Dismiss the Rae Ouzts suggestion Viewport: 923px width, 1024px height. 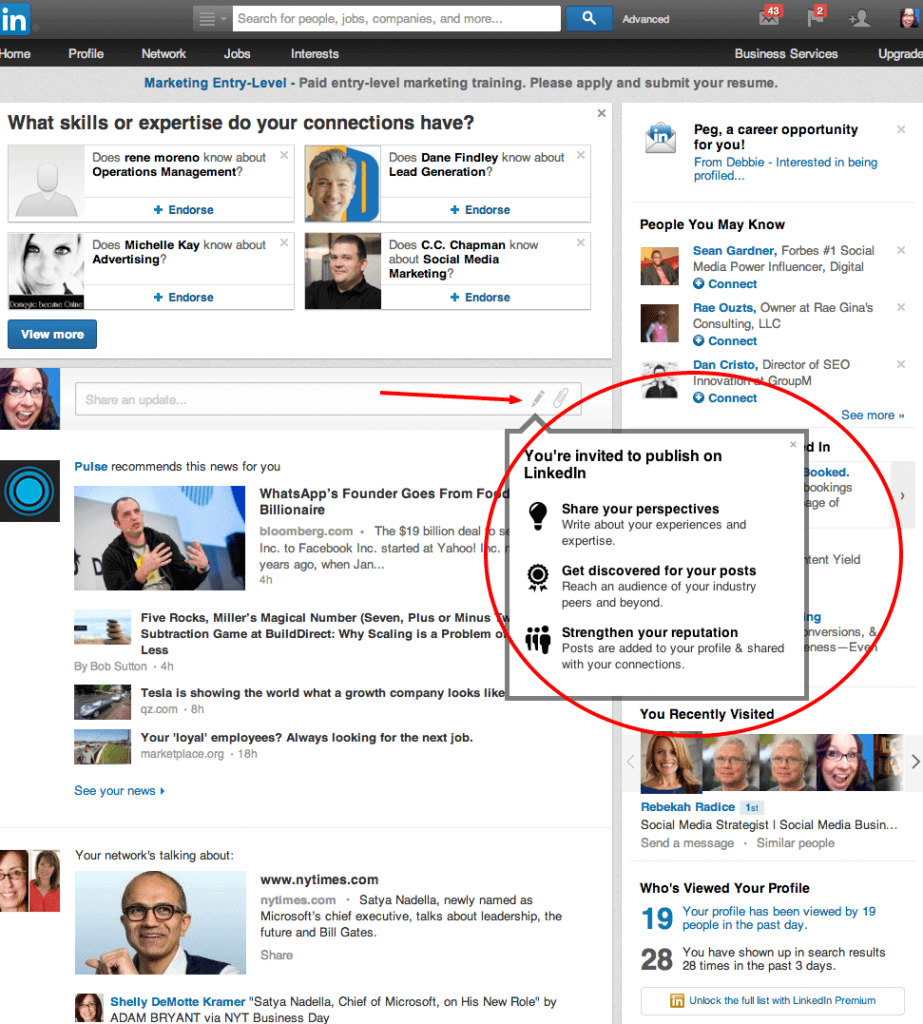coord(901,307)
